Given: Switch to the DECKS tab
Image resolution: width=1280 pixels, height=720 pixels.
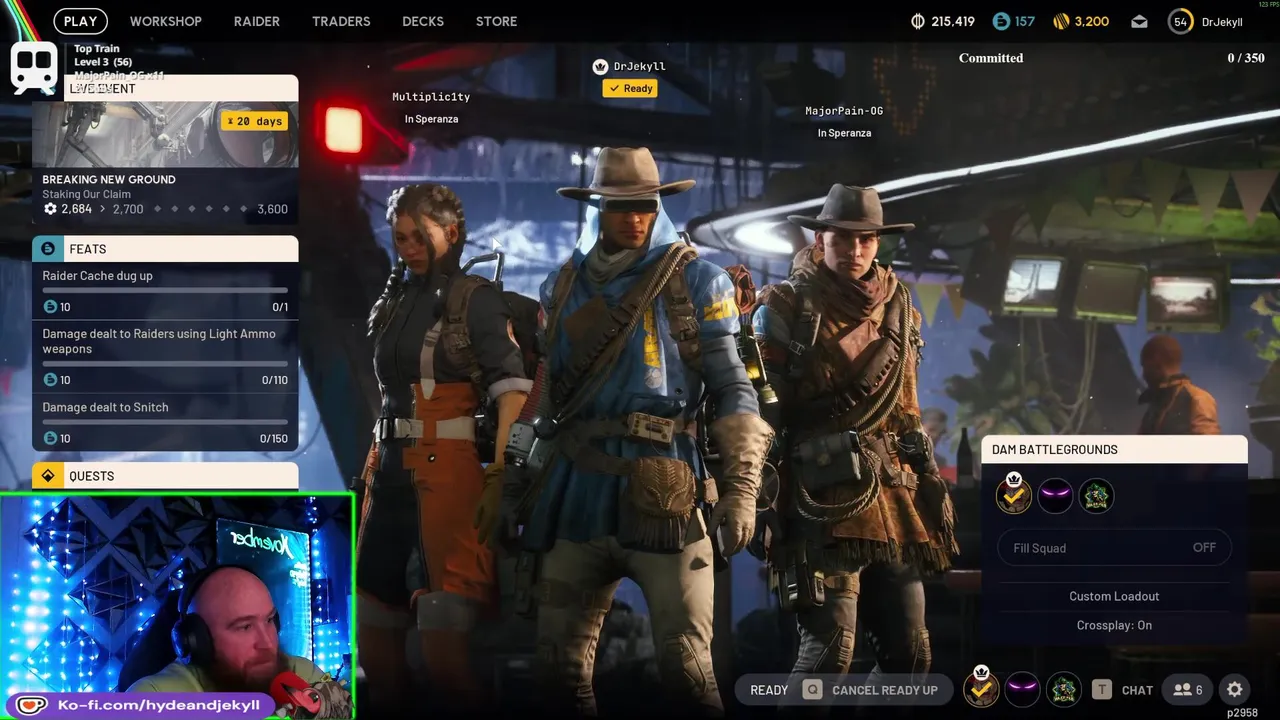Looking at the screenshot, I should coord(423,21).
